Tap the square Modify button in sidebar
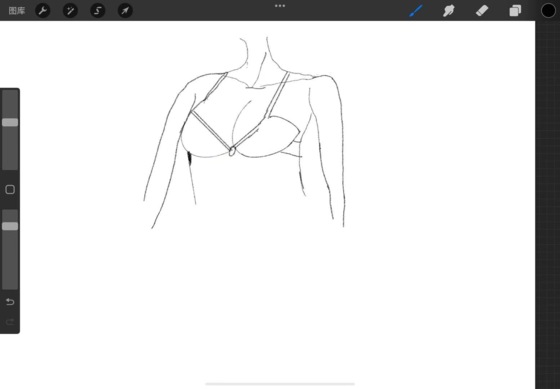Viewport: 560px width, 389px height. [10, 189]
